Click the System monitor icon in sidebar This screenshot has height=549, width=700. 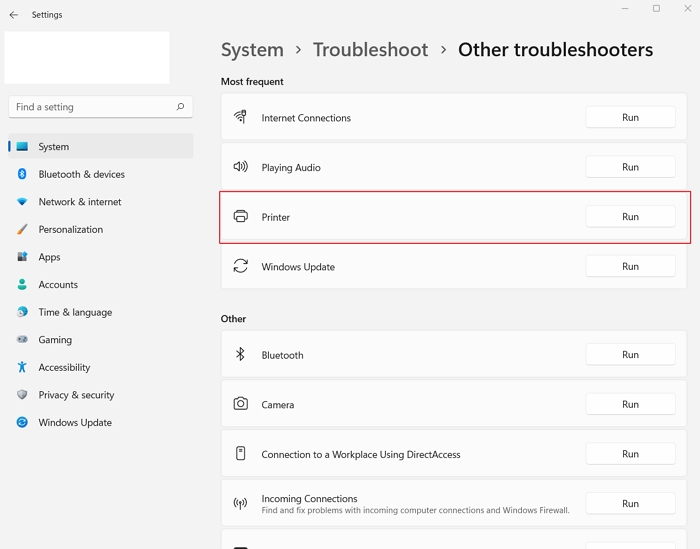point(22,146)
